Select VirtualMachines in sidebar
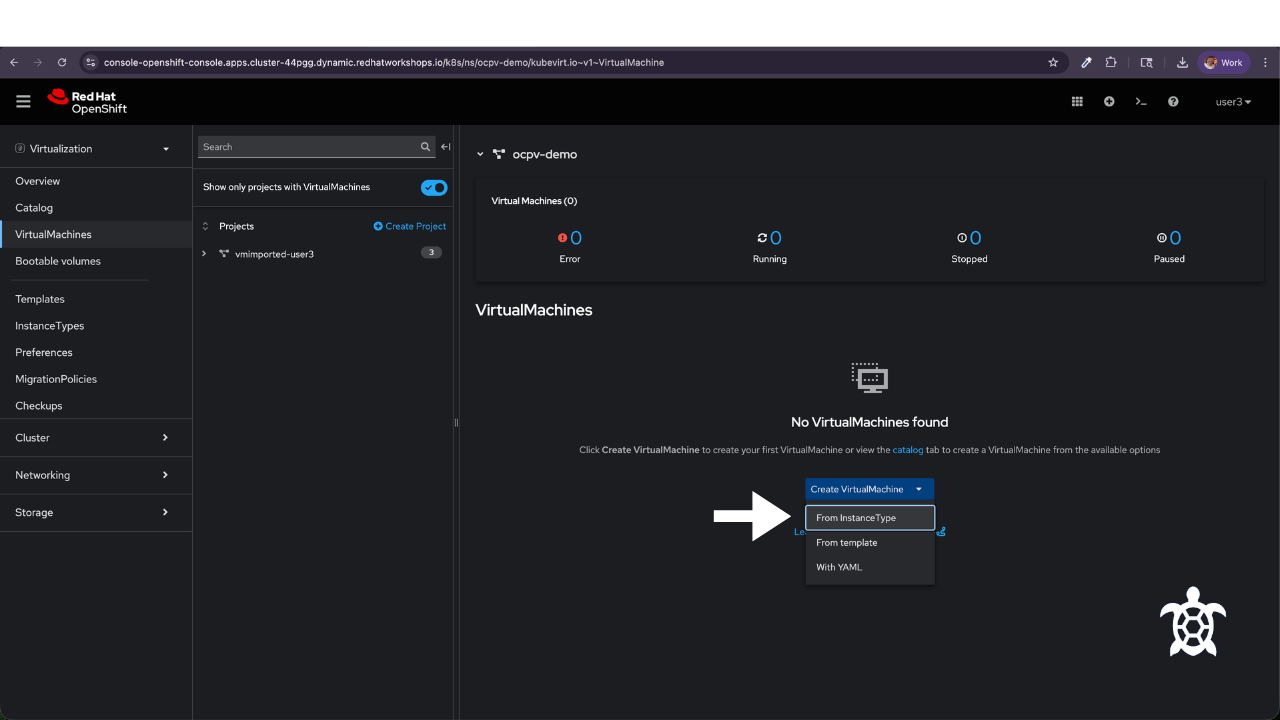The image size is (1280, 720). point(53,234)
